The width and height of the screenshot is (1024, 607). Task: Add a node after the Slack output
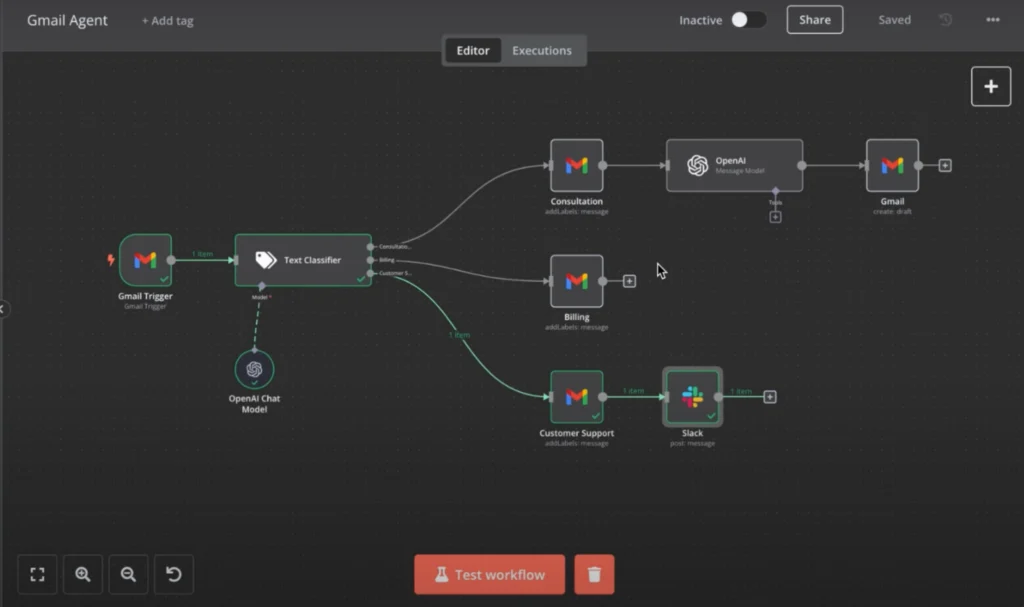click(x=770, y=397)
